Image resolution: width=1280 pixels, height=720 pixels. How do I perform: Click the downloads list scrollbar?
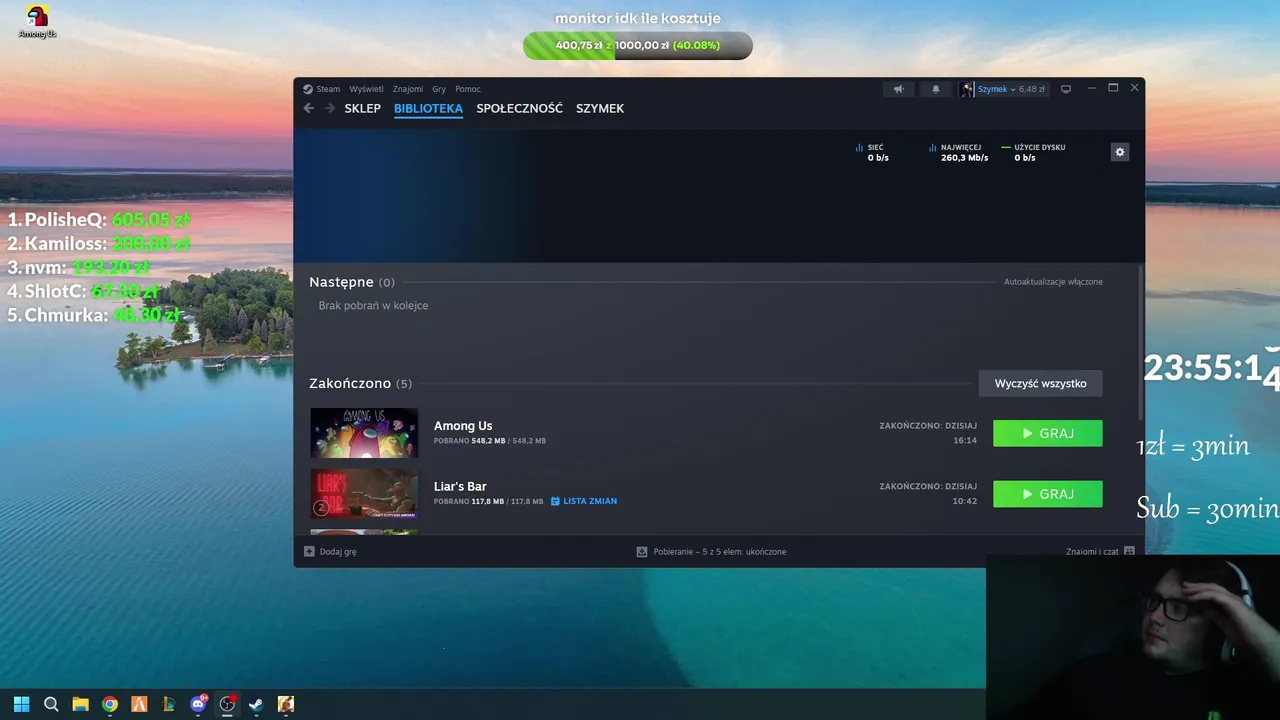click(1140, 343)
